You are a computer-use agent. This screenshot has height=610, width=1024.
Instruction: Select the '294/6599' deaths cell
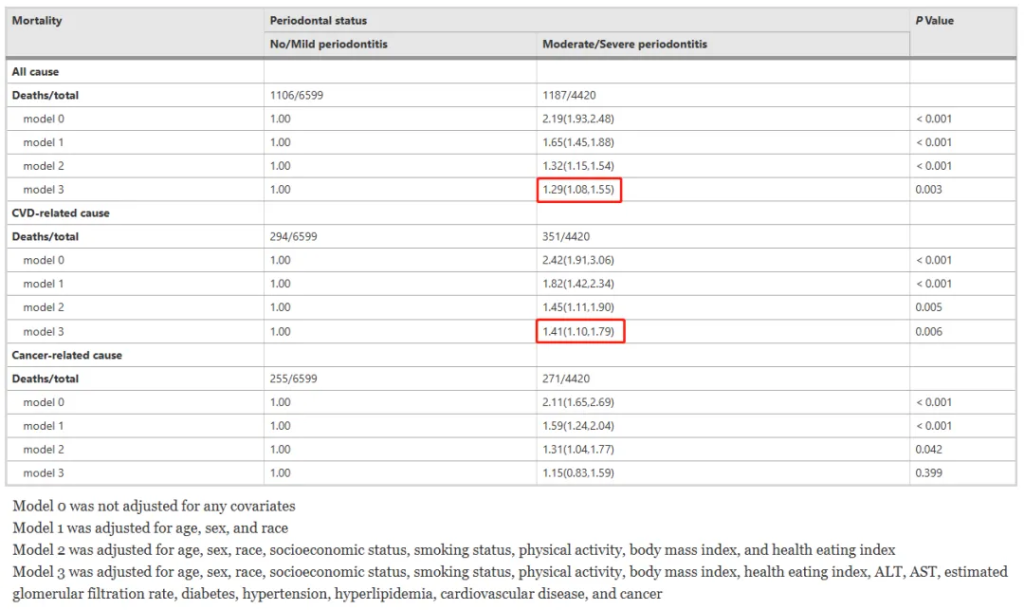(293, 236)
